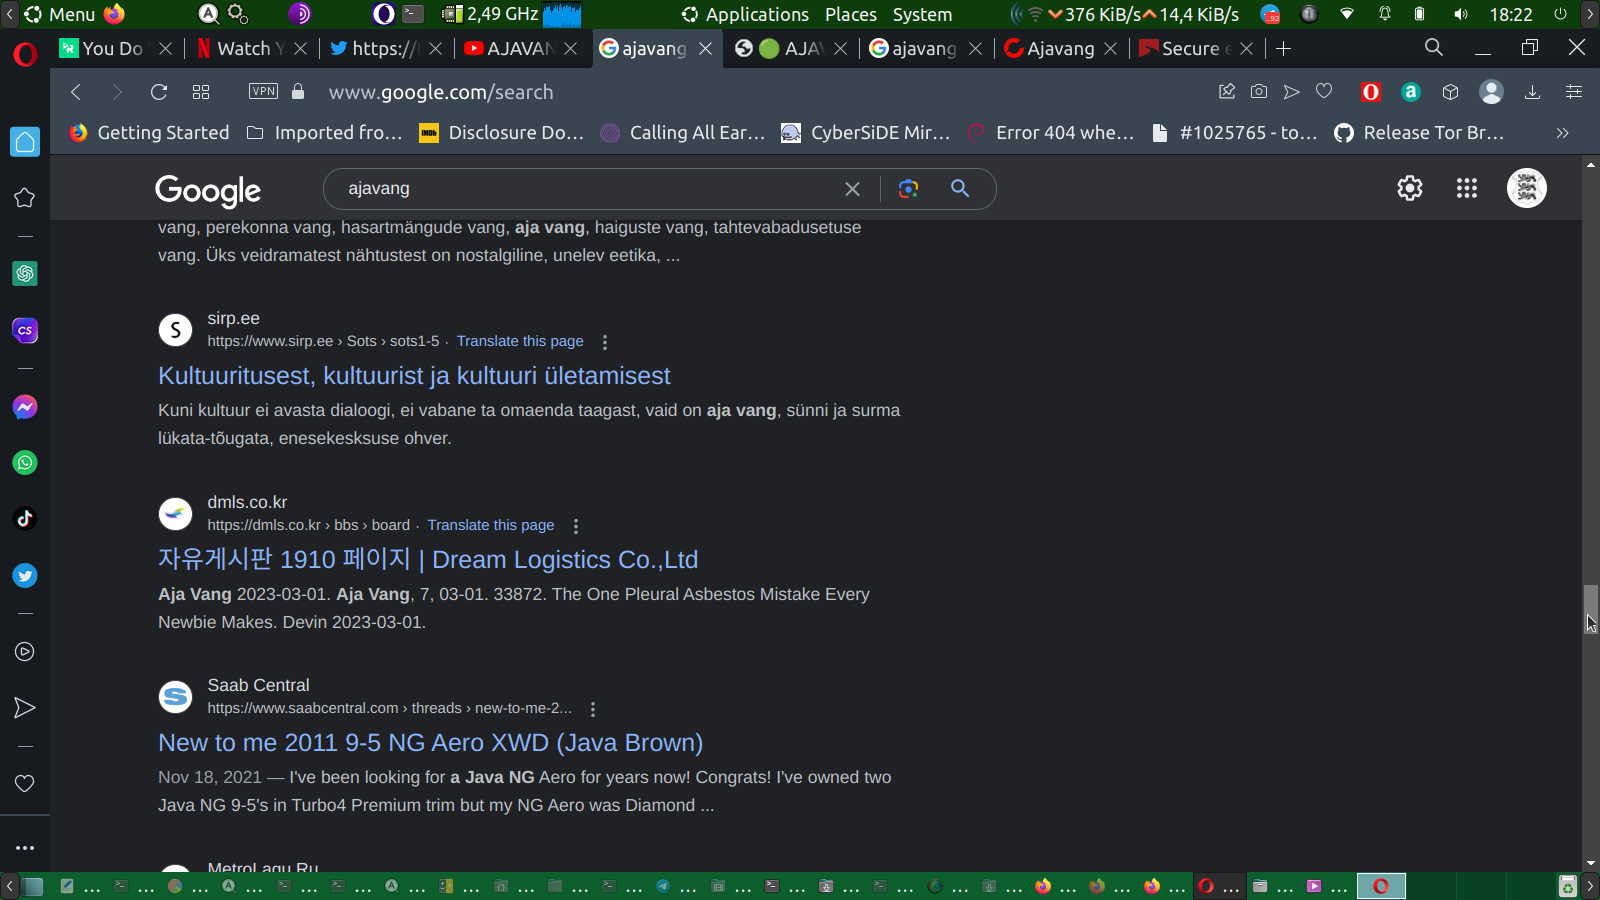Open volume control in system tray

click(x=1461, y=14)
